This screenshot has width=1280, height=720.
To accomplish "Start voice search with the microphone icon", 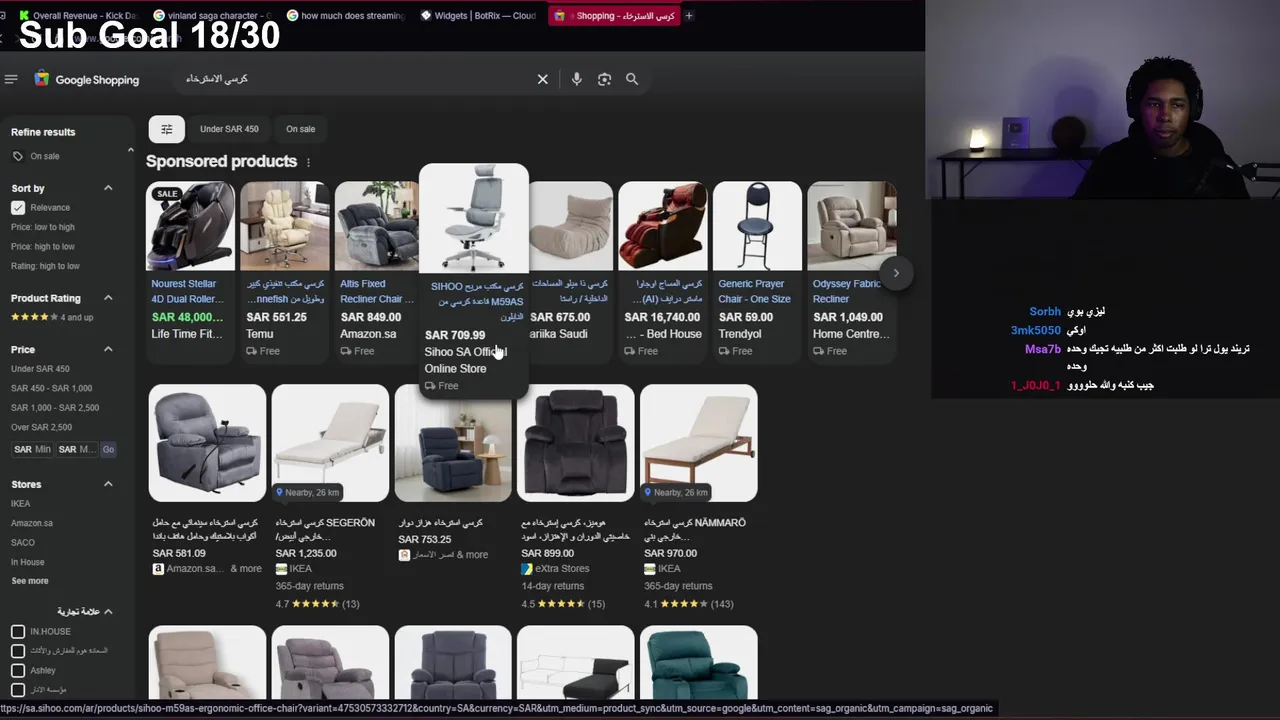I will [x=577, y=79].
